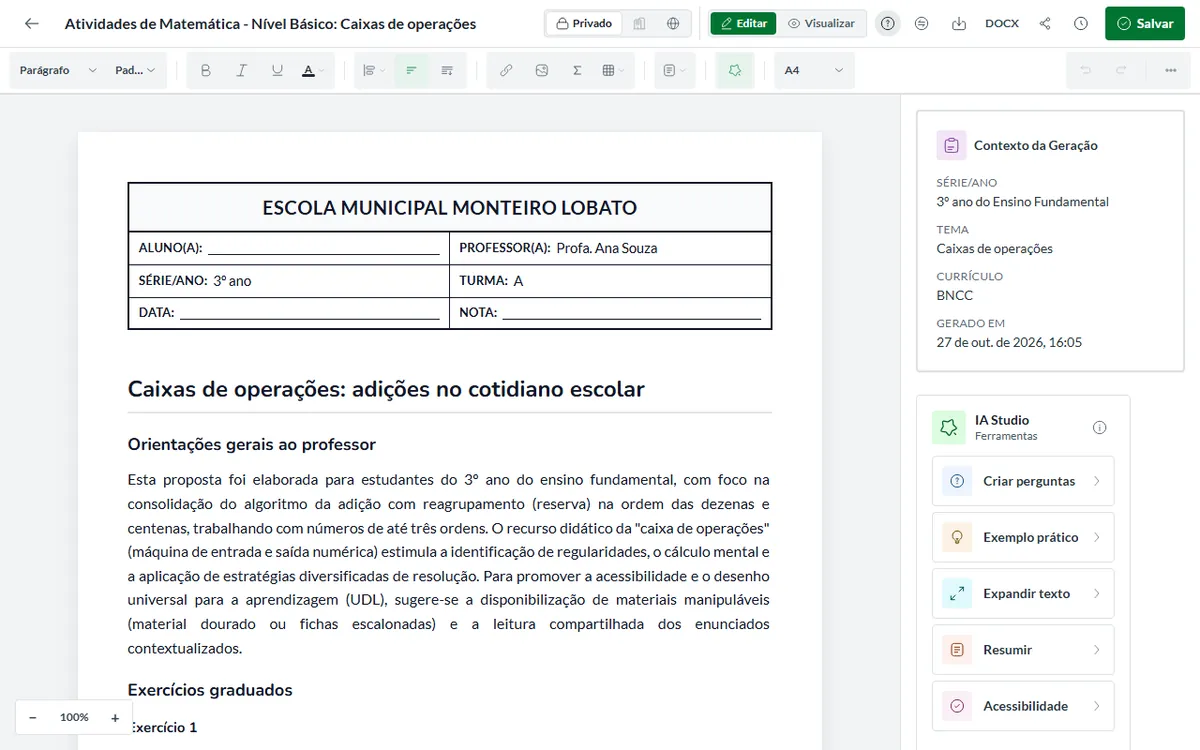The height and width of the screenshot is (750, 1200).
Task: Open IA Studio info icon
Action: pos(1100,427)
